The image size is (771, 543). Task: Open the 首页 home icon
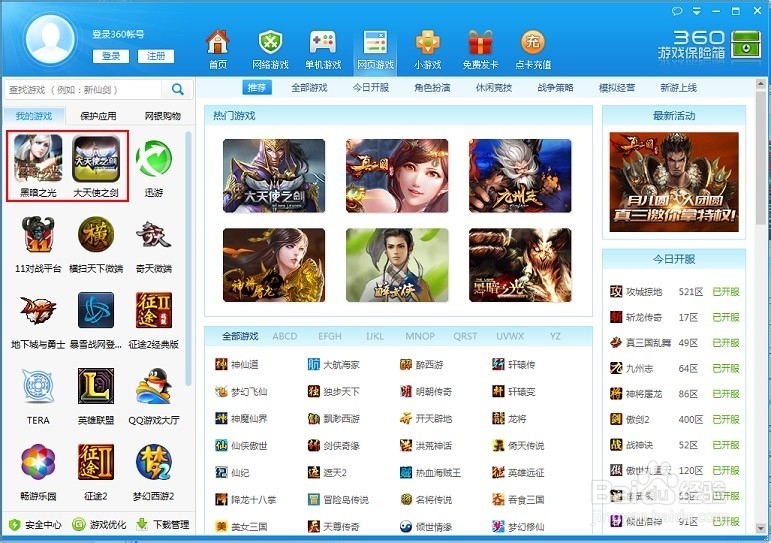[218, 42]
